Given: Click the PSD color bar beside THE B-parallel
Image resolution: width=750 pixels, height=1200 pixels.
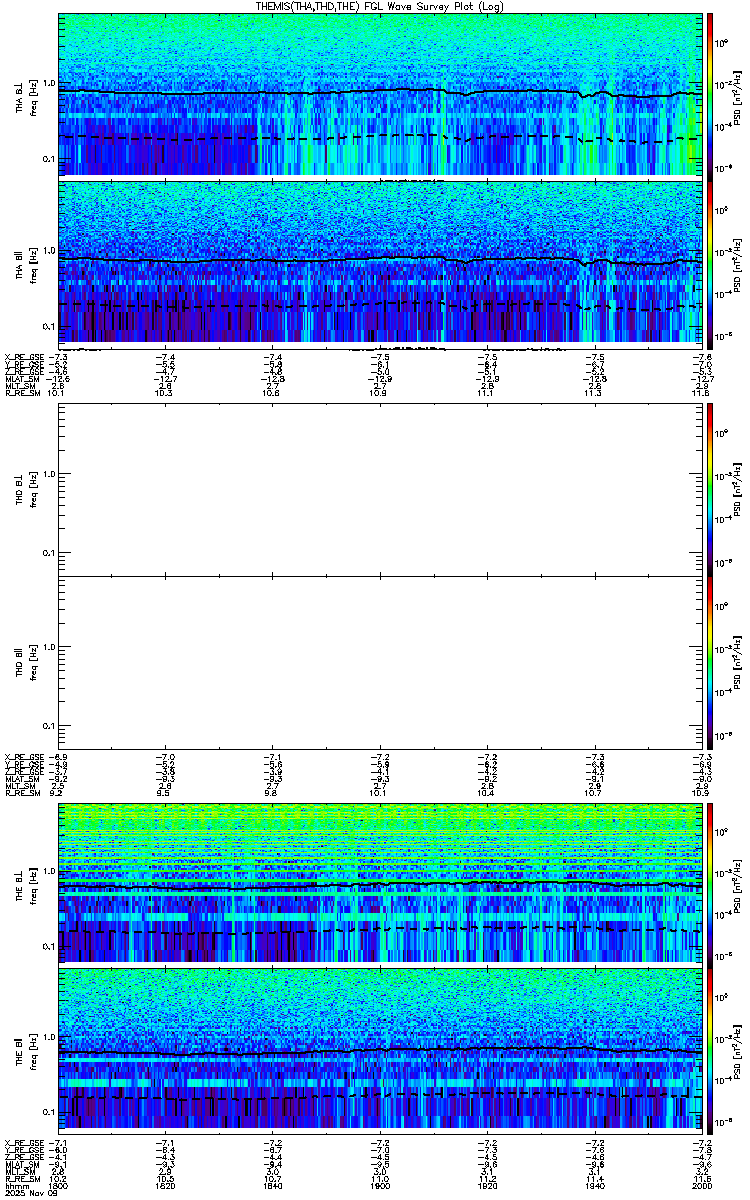Looking at the screenshot, I should click(710, 1049).
